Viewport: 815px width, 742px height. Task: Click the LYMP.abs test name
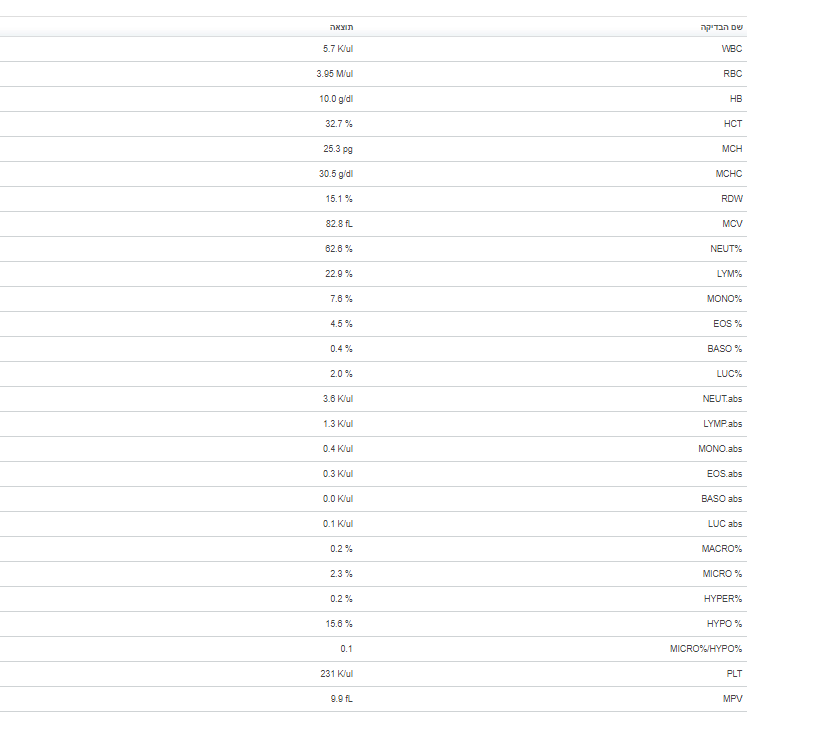coord(723,424)
